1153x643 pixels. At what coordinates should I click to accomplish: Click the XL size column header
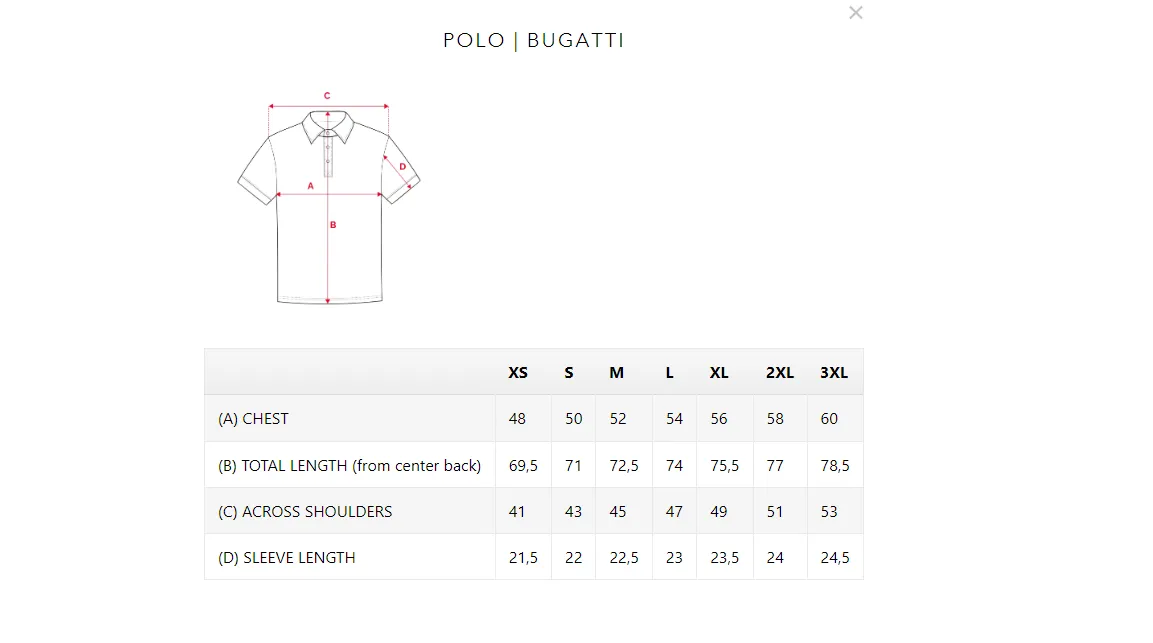718,373
